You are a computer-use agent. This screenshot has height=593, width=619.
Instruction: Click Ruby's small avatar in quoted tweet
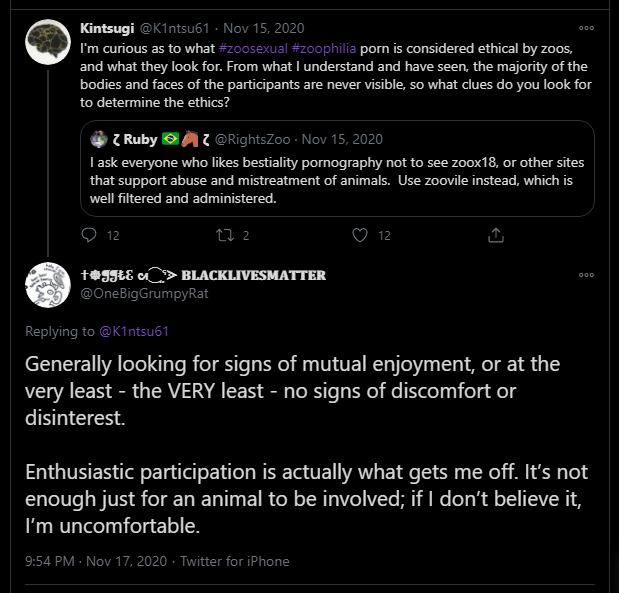pos(99,139)
